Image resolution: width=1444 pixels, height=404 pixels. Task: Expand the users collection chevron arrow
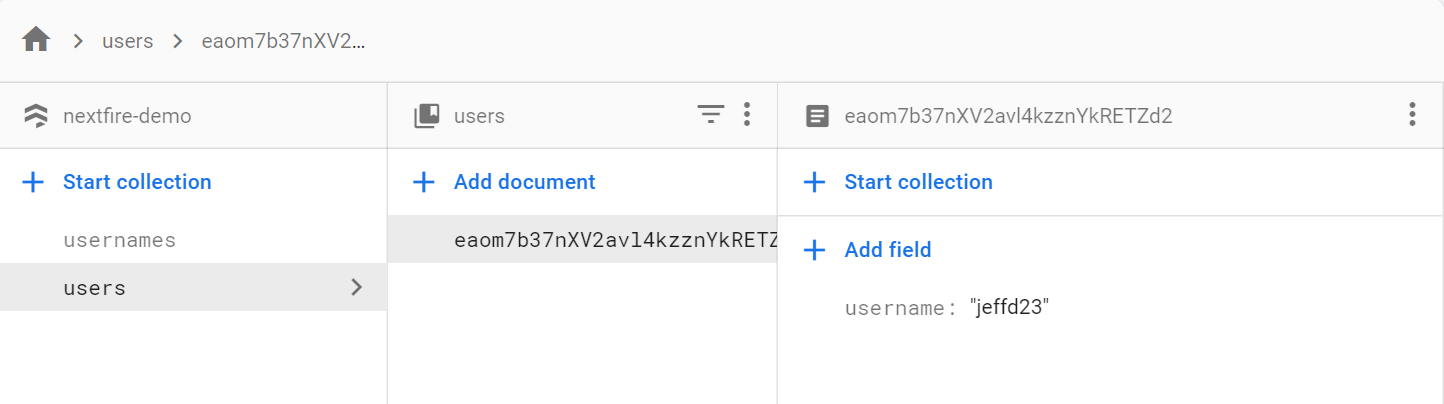coord(357,288)
